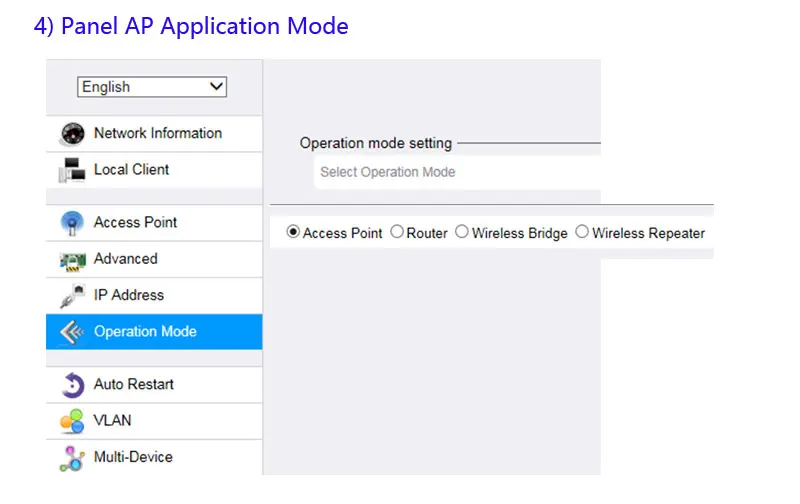This screenshot has height=504, width=800.
Task: Click the IP Address cable icon
Action: click(72, 296)
